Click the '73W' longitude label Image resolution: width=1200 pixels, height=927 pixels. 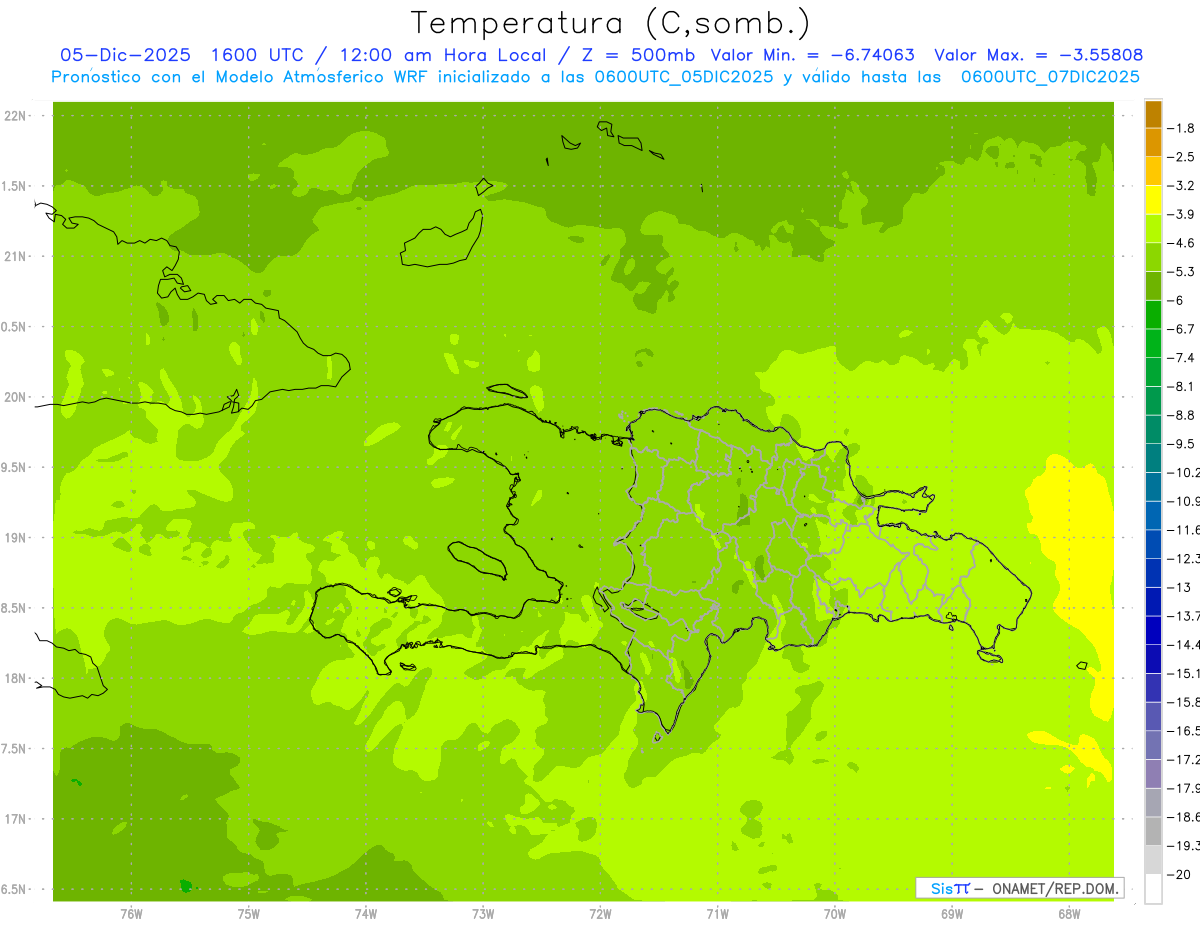(483, 914)
